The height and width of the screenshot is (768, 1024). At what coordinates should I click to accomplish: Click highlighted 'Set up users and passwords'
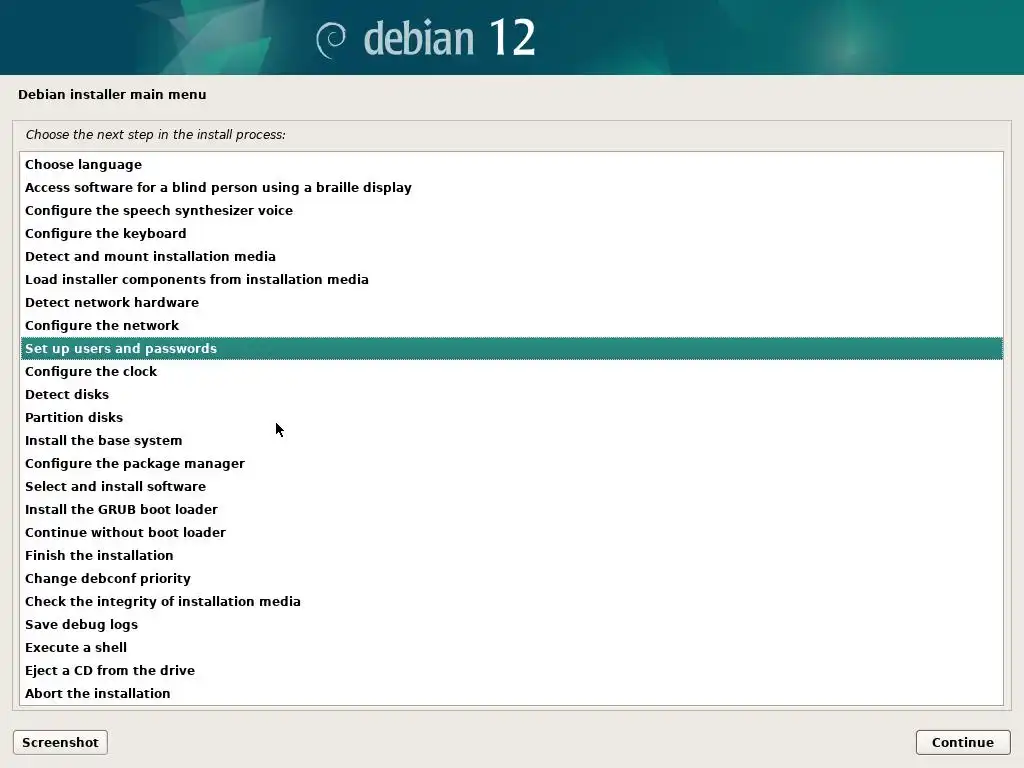(511, 348)
